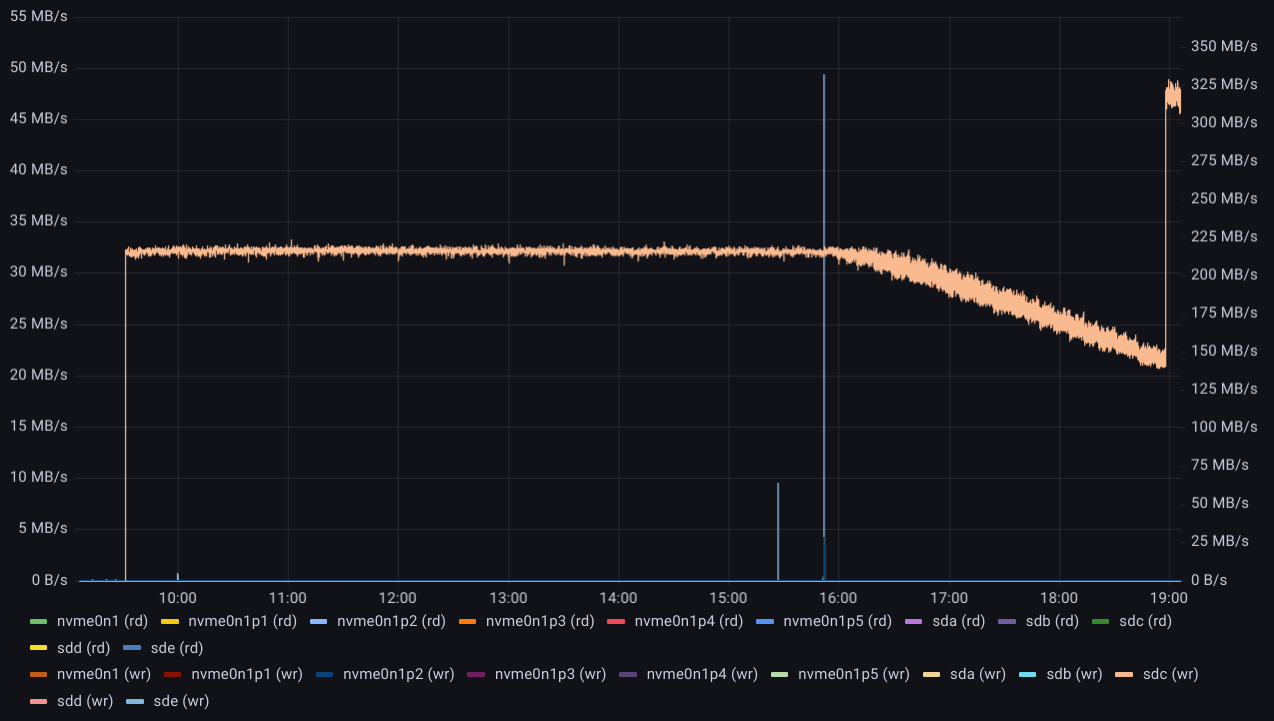Open the sdd (rd) yellow color swatch
The height and width of the screenshot is (721, 1274).
click(40, 648)
